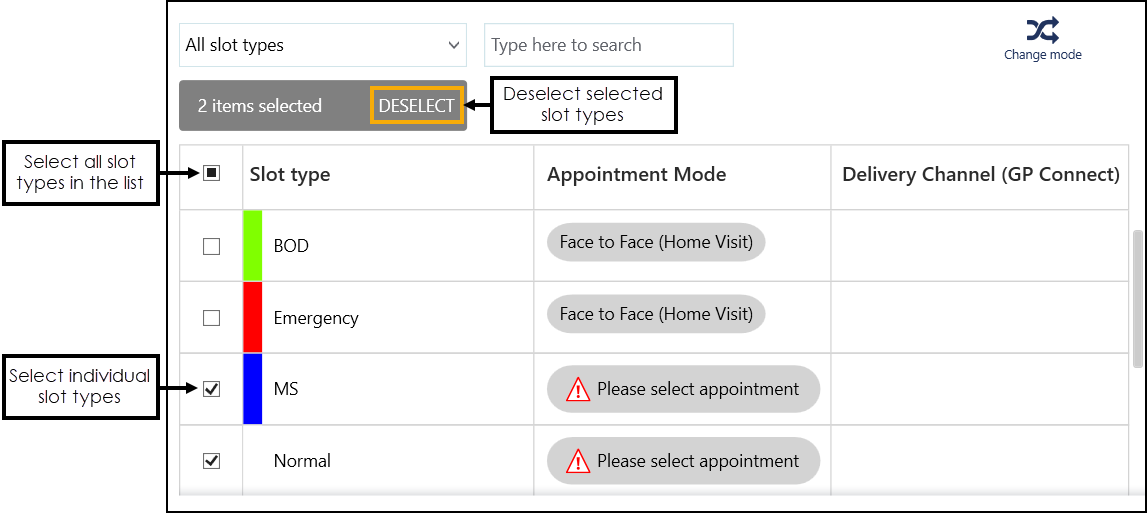Uncheck the MS slot type checkbox
The image size is (1147, 513).
pos(211,389)
